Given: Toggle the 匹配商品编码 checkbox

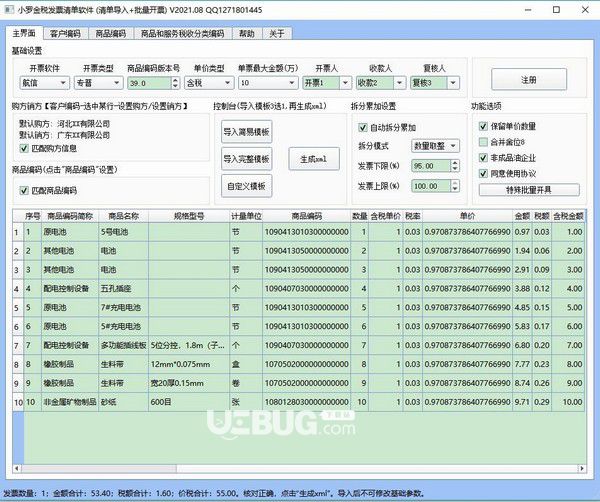Looking at the screenshot, I should click(x=24, y=191).
